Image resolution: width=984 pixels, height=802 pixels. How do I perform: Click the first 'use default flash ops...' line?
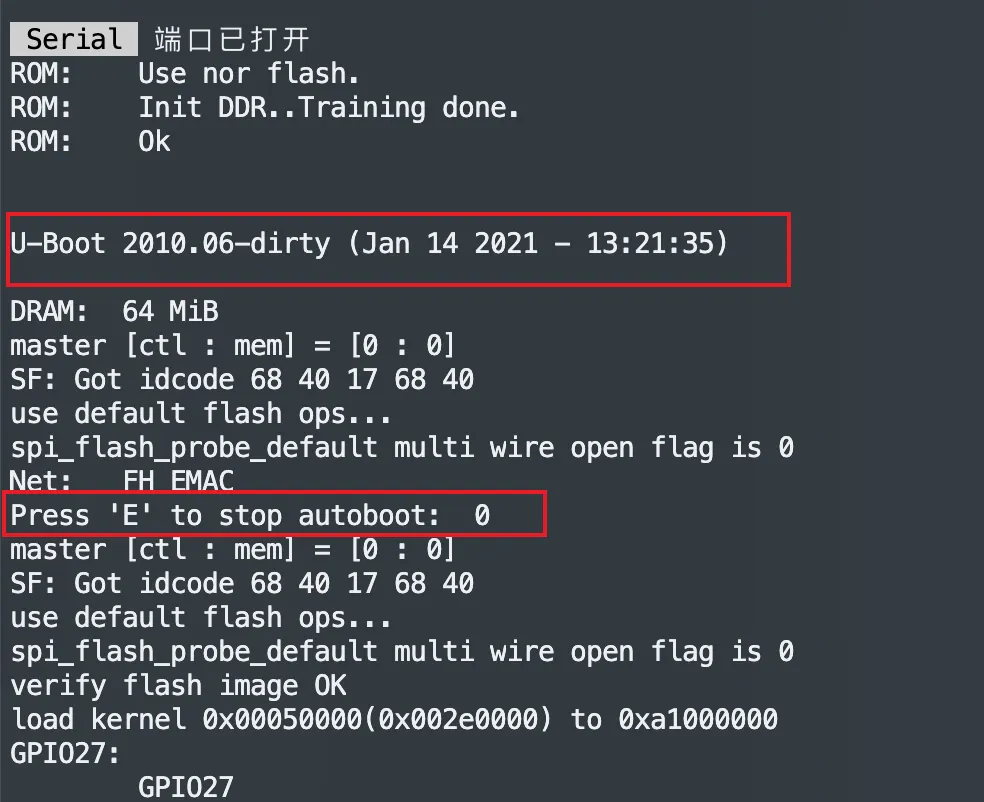click(x=201, y=414)
